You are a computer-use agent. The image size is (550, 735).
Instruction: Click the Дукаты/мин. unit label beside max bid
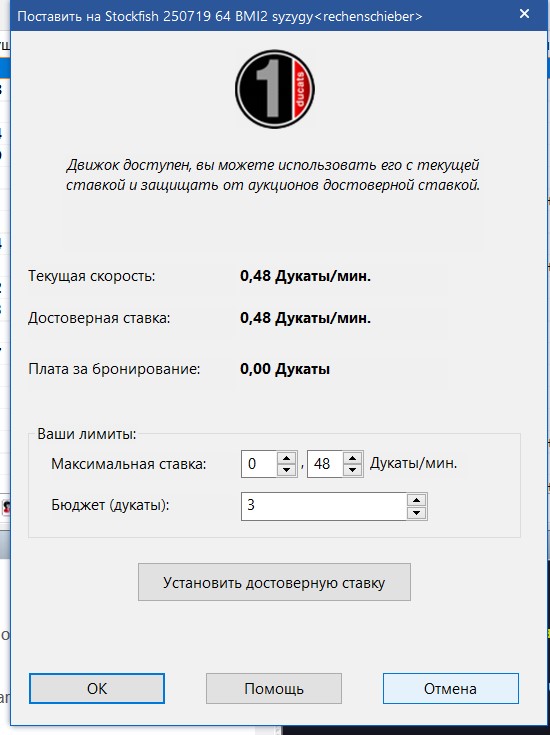414,464
